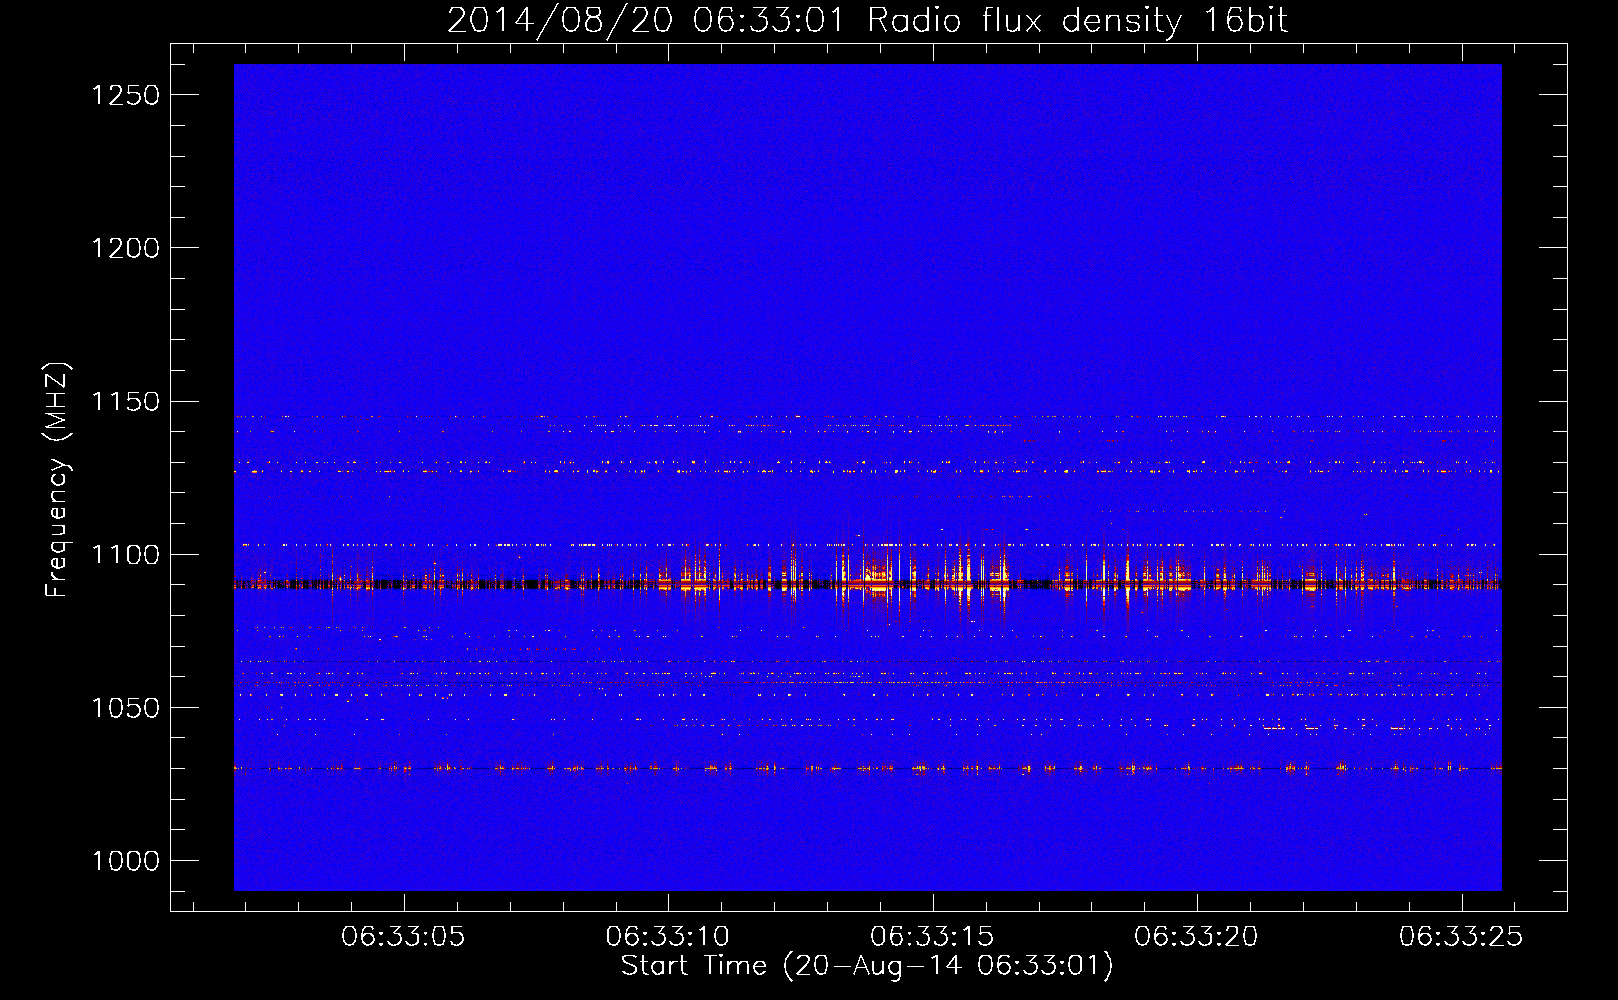
Task: Click the 1050 frequency axis label
Action: click(x=125, y=708)
